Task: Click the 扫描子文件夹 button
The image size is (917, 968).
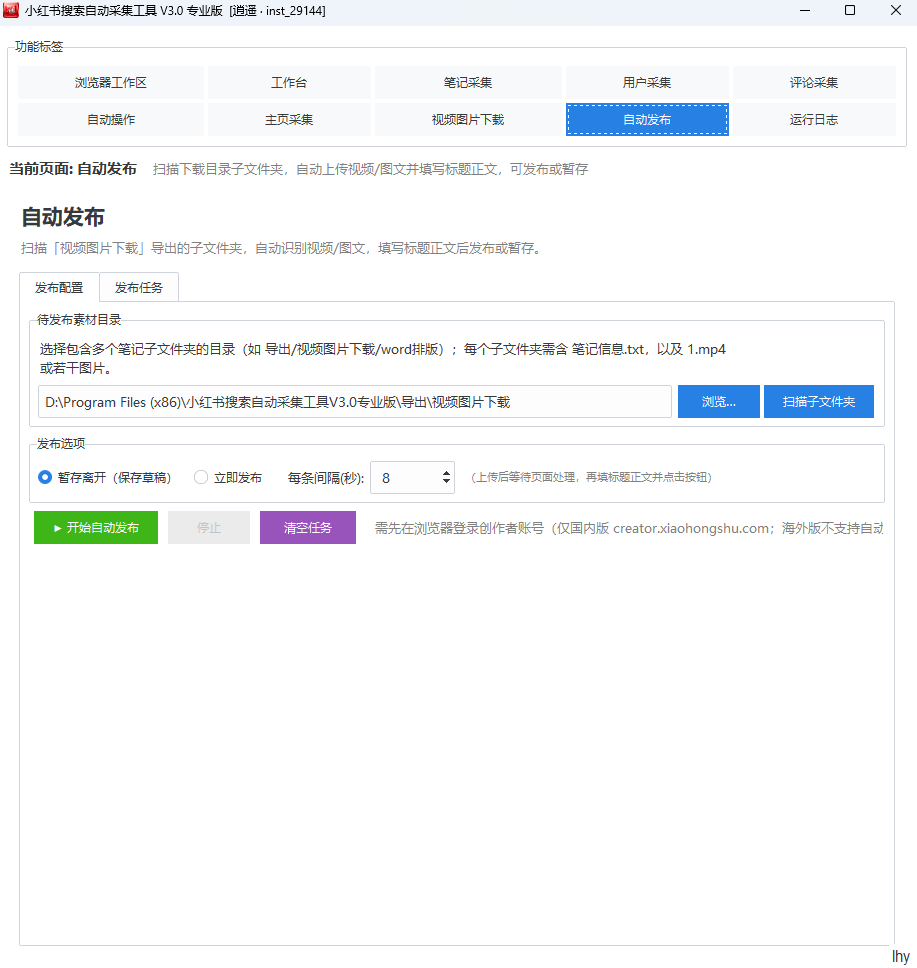Action: (819, 402)
